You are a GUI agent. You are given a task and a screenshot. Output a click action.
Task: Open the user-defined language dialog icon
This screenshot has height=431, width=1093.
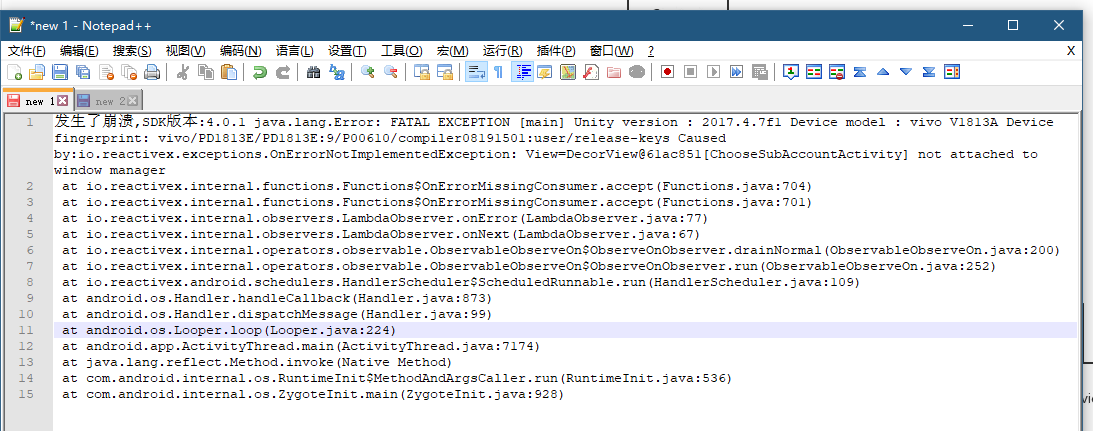(x=544, y=72)
